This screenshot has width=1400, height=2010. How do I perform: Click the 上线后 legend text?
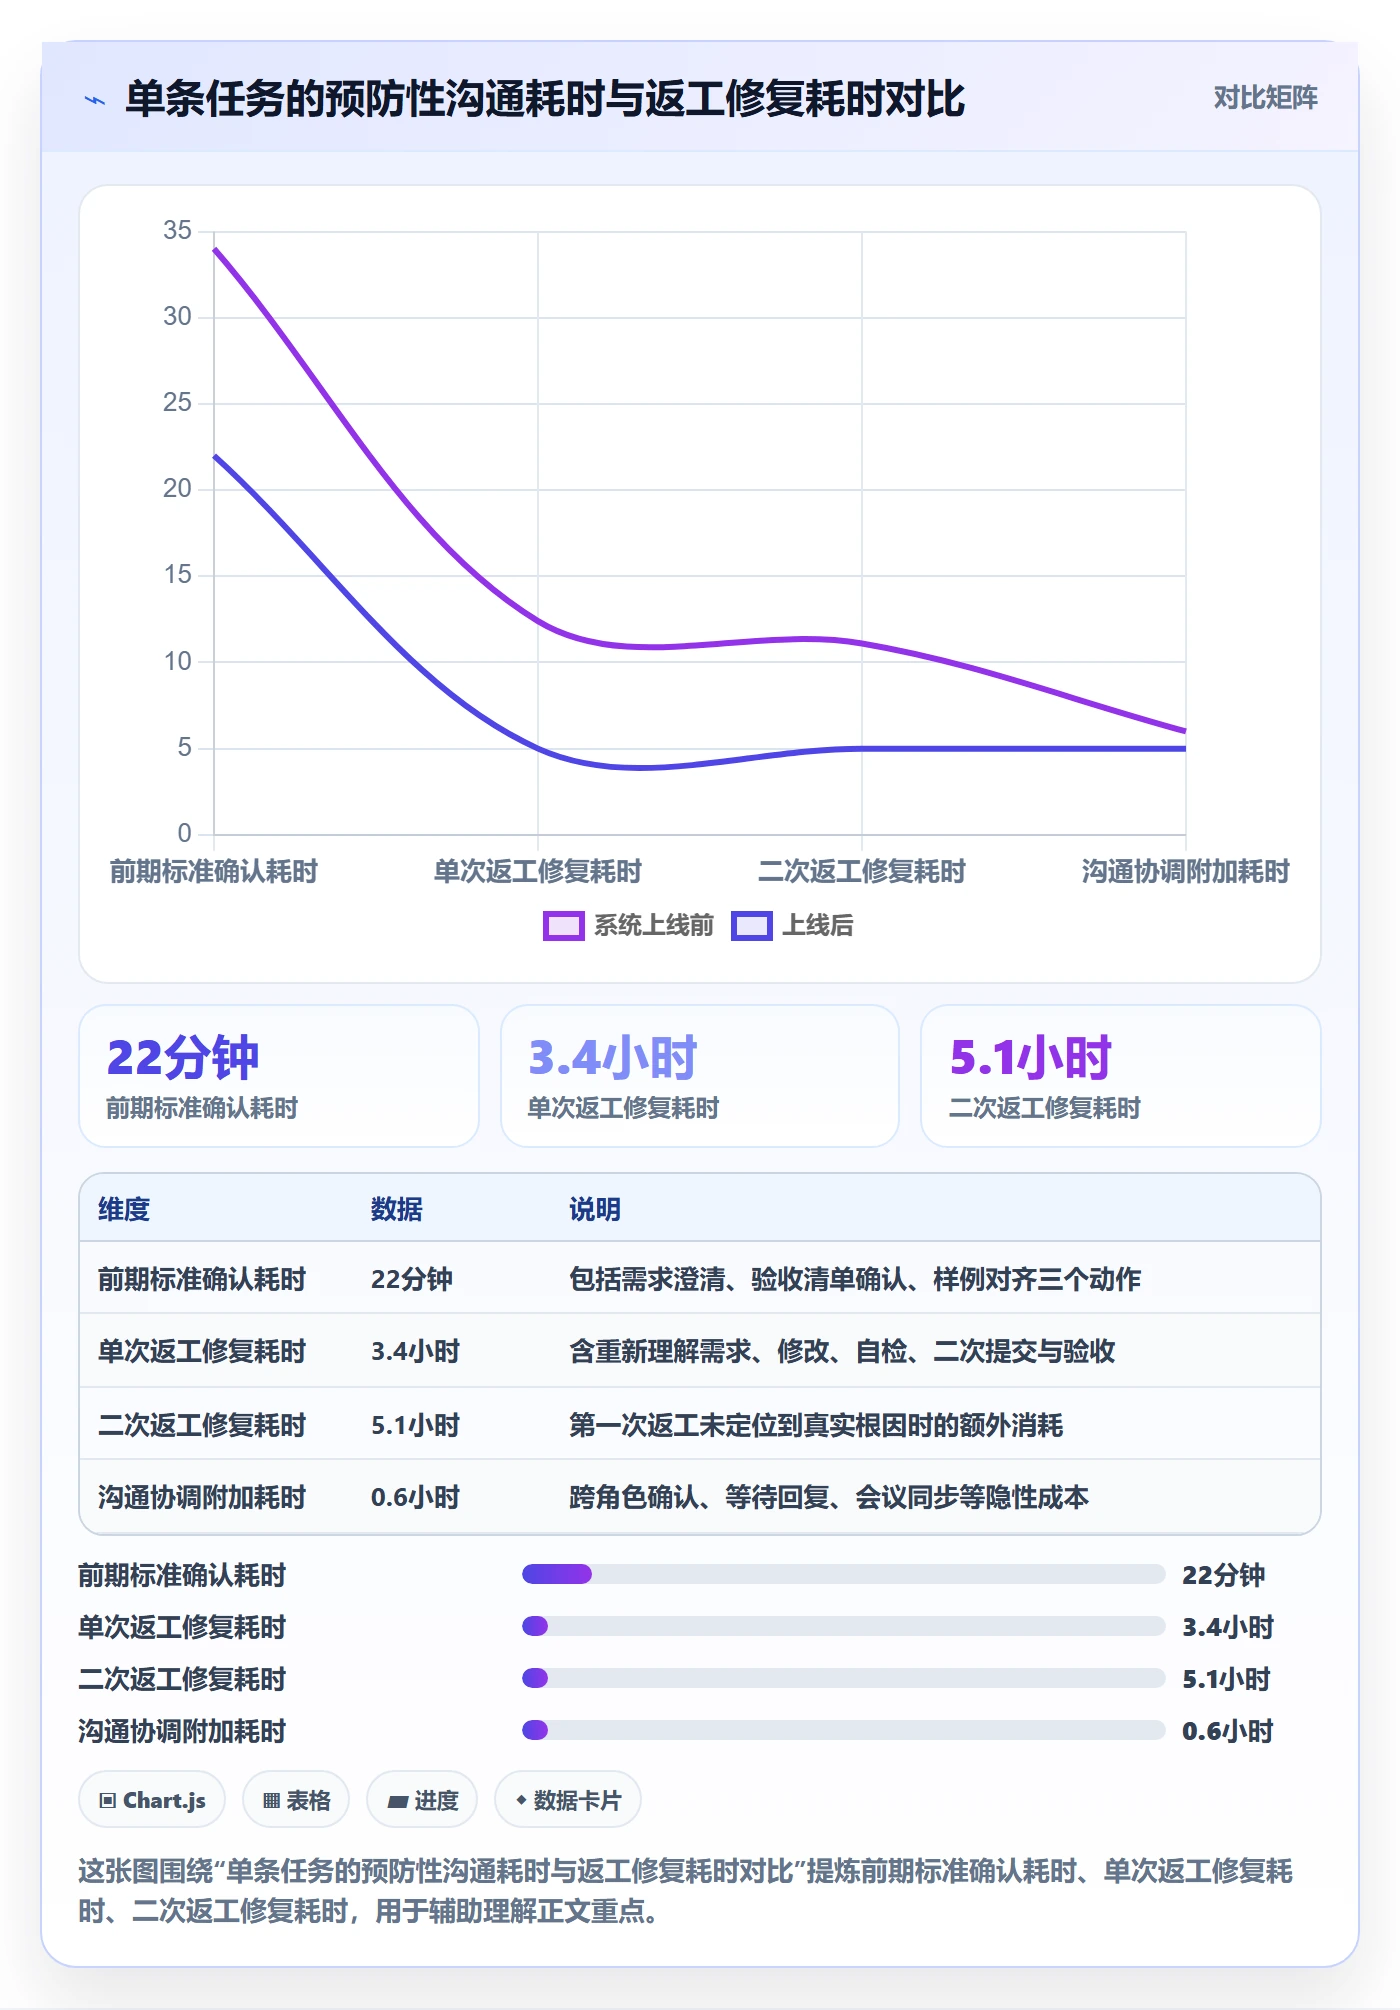pyautogui.click(x=817, y=926)
